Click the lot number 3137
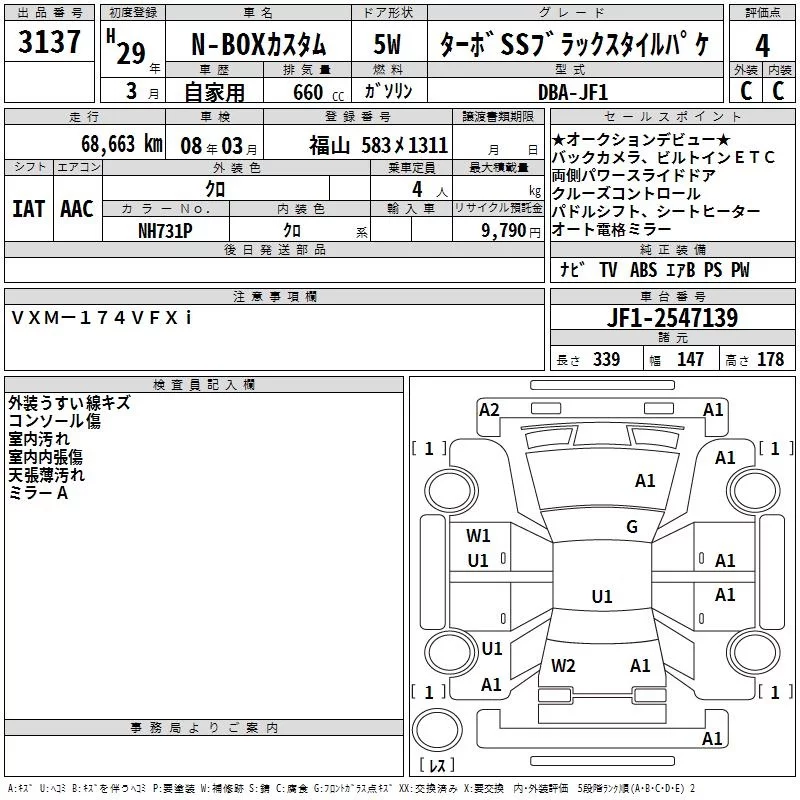Screen dimensions: 800x800 [49, 42]
